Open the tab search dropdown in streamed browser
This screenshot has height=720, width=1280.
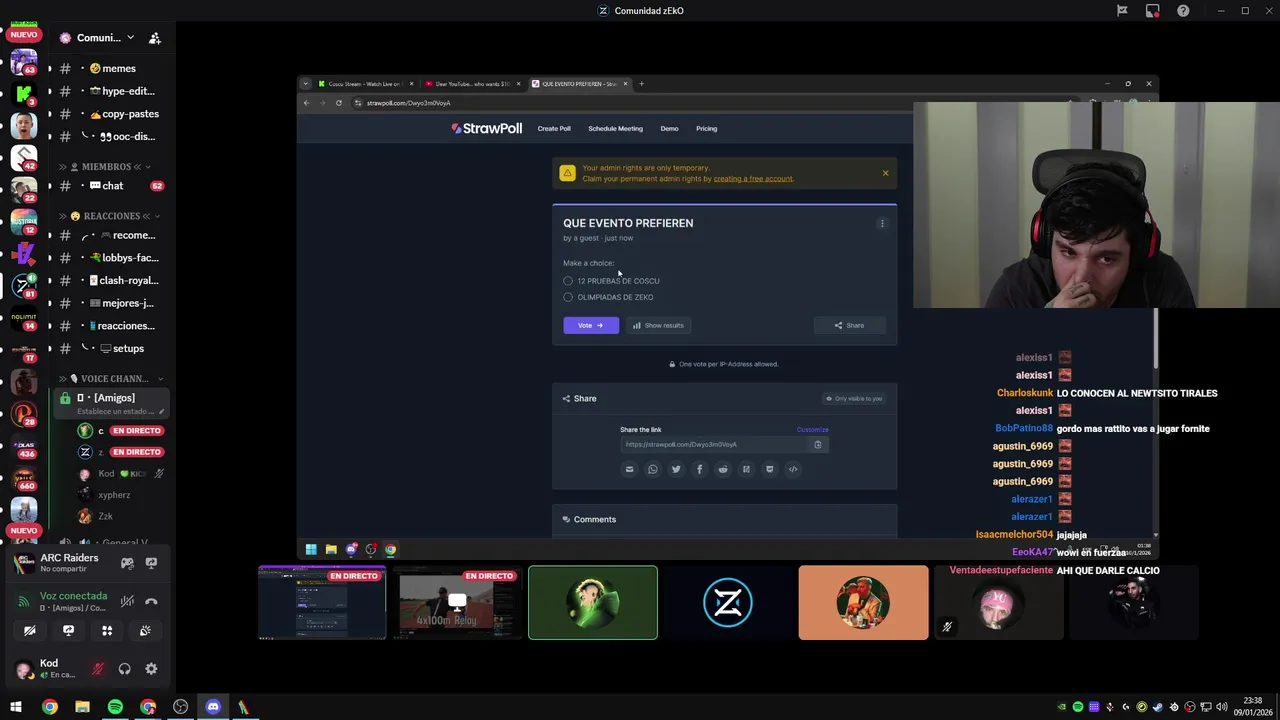306,84
